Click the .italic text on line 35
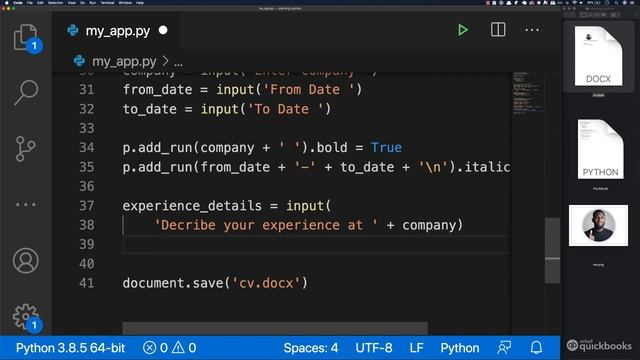Image resolution: width=640 pixels, height=360 pixels. 483,167
